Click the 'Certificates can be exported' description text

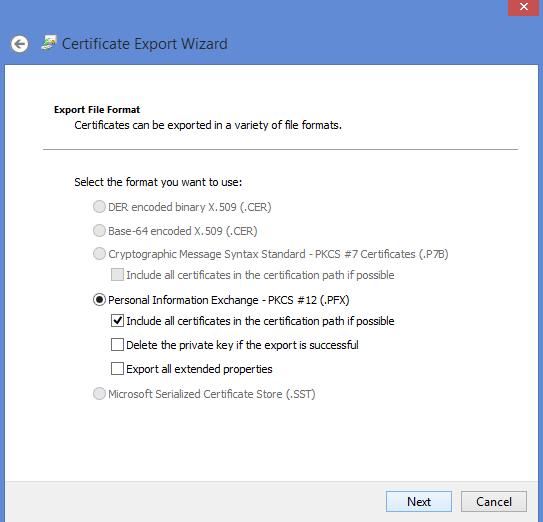click(x=208, y=125)
